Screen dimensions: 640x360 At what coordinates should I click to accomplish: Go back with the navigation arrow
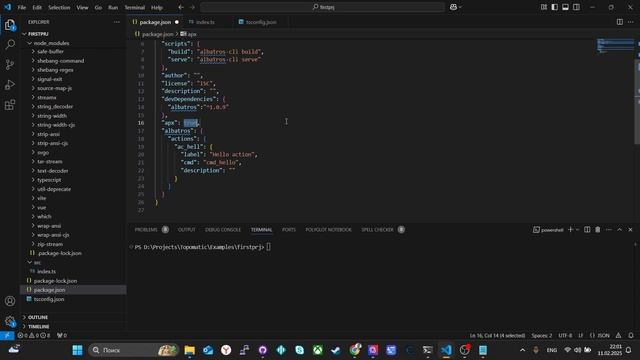[x=181, y=7]
